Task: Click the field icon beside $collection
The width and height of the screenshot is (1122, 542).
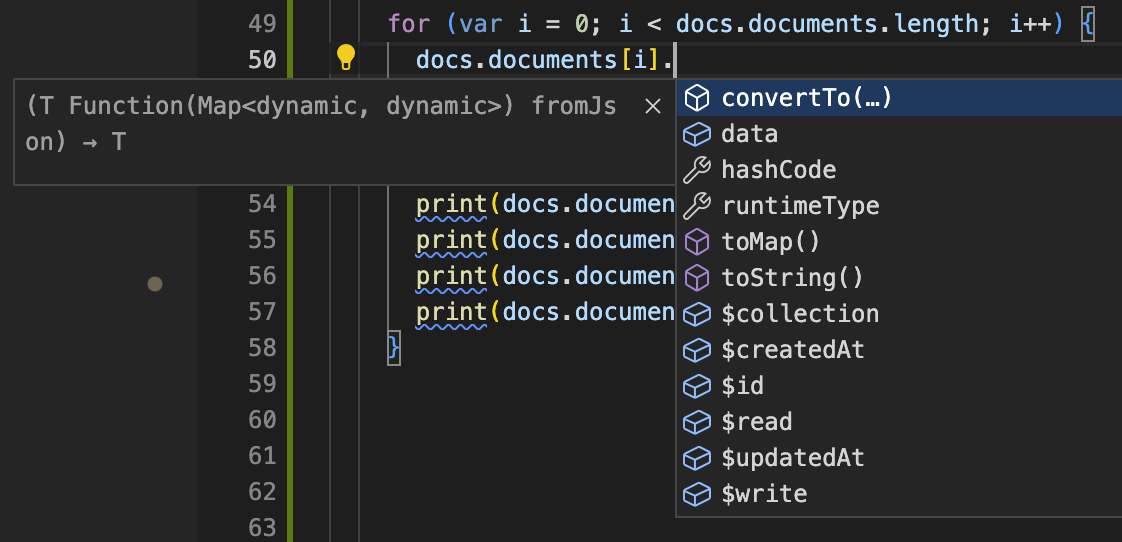Action: pyautogui.click(x=697, y=314)
